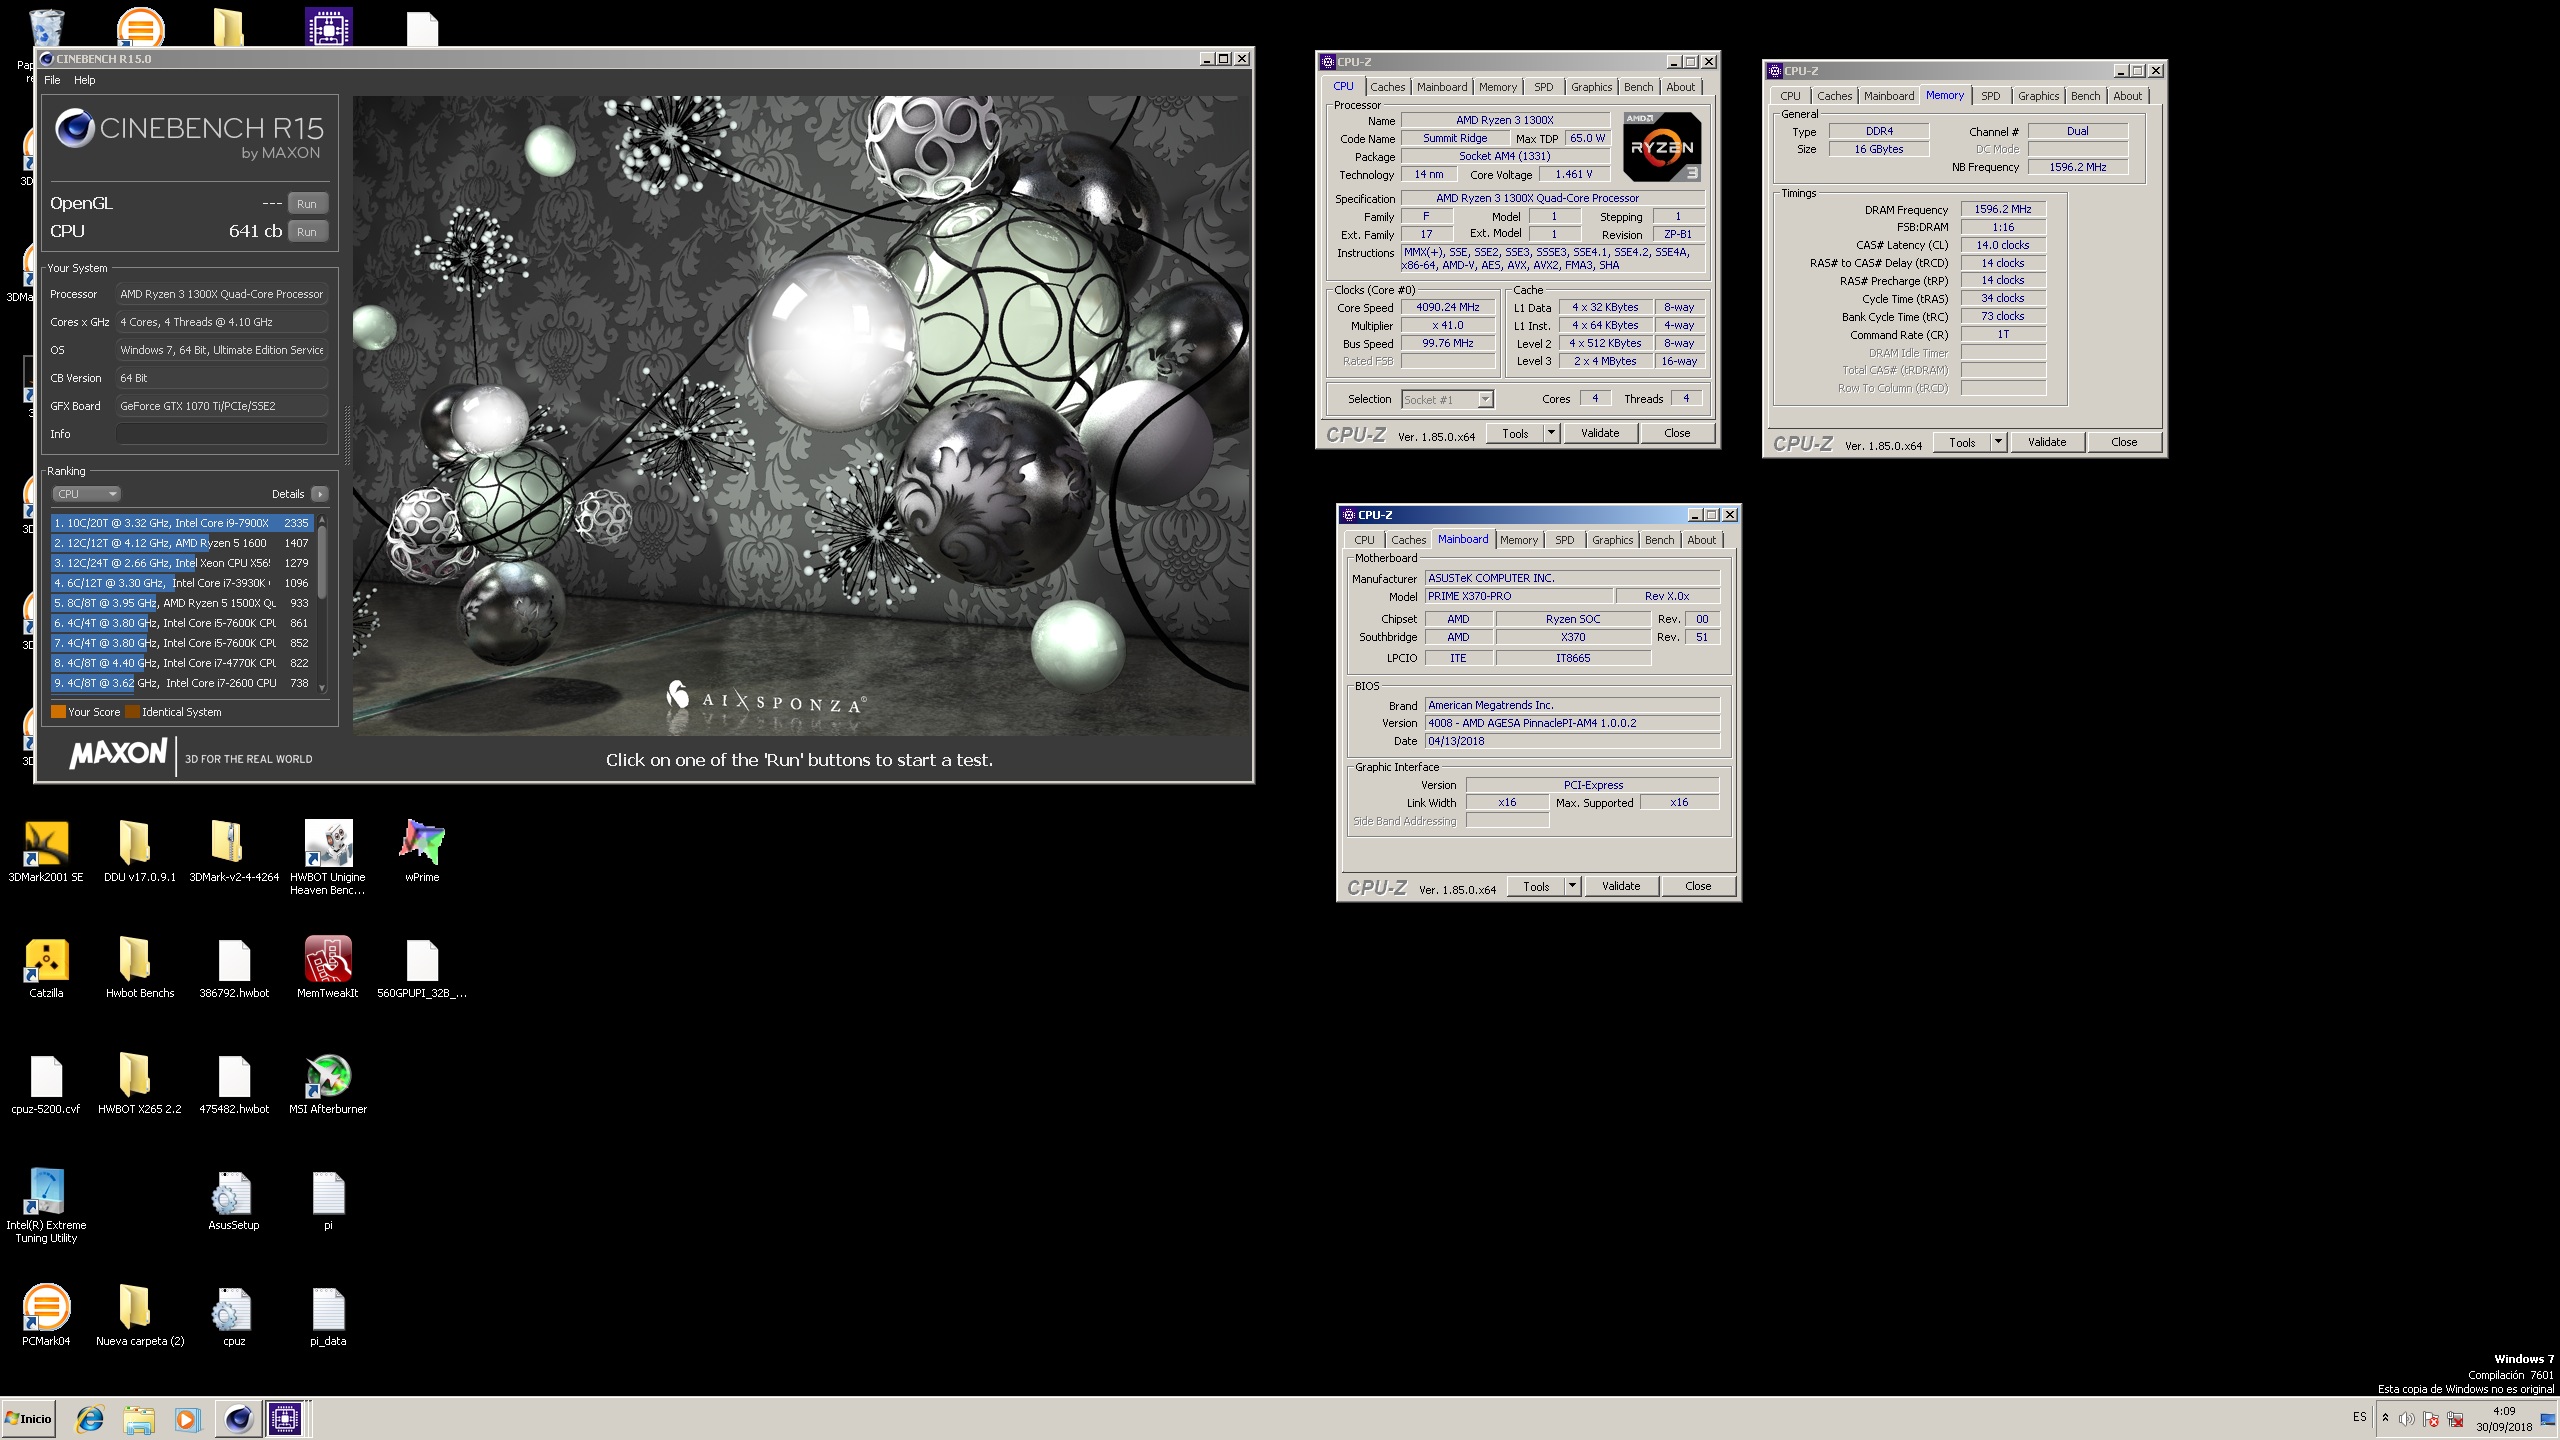Open the Cinebench Help menu
Screen dimensions: 2560x1440
tap(85, 80)
